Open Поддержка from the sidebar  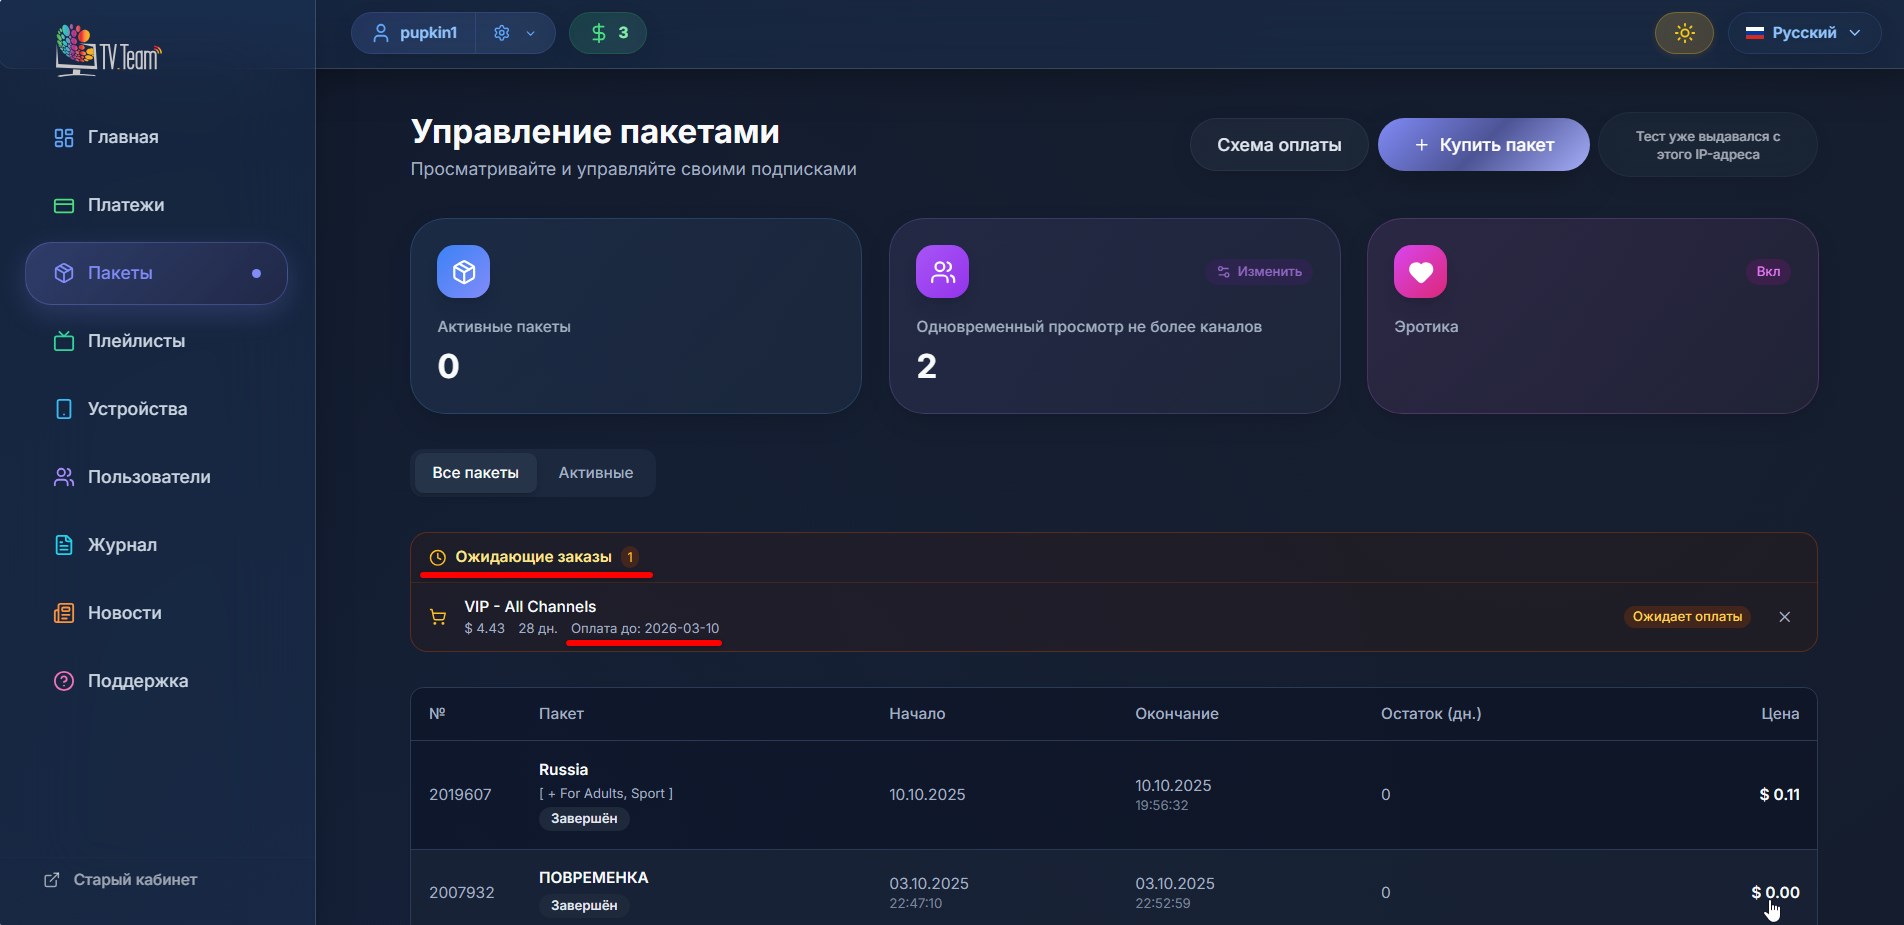137,681
